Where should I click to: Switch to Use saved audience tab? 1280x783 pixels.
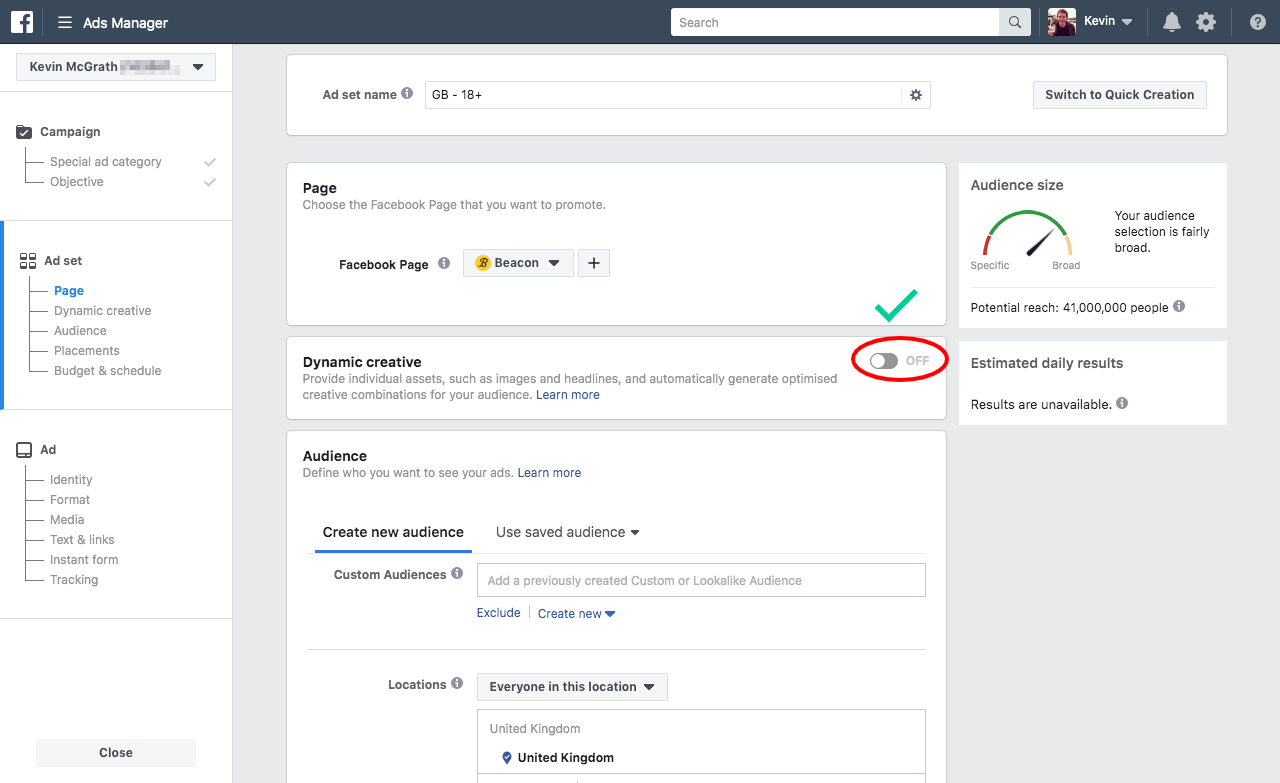(x=567, y=532)
